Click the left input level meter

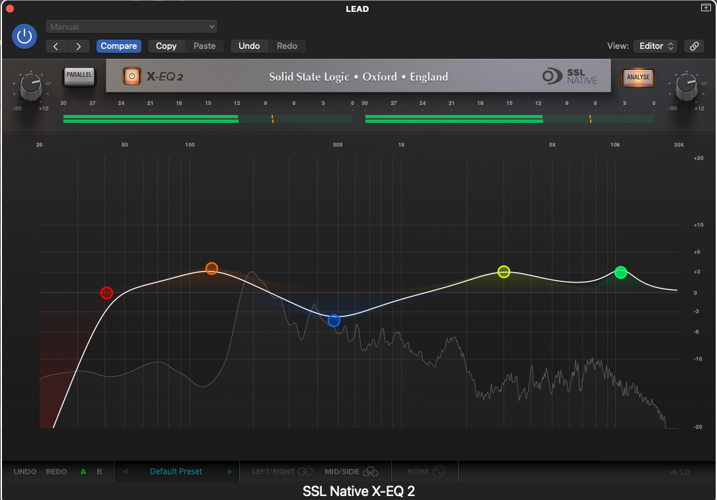[x=208, y=119]
